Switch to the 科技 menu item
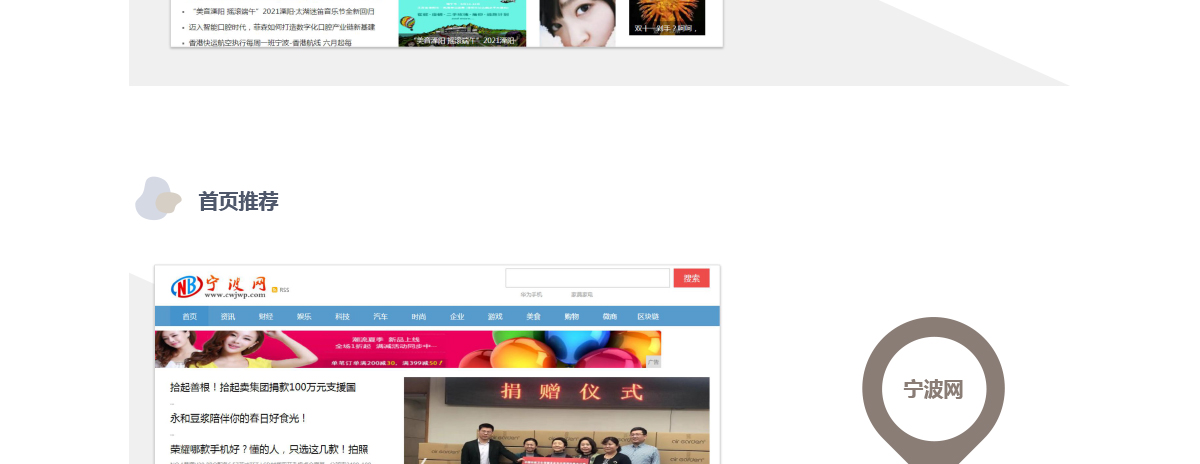The height and width of the screenshot is (464, 1200). click(342, 316)
